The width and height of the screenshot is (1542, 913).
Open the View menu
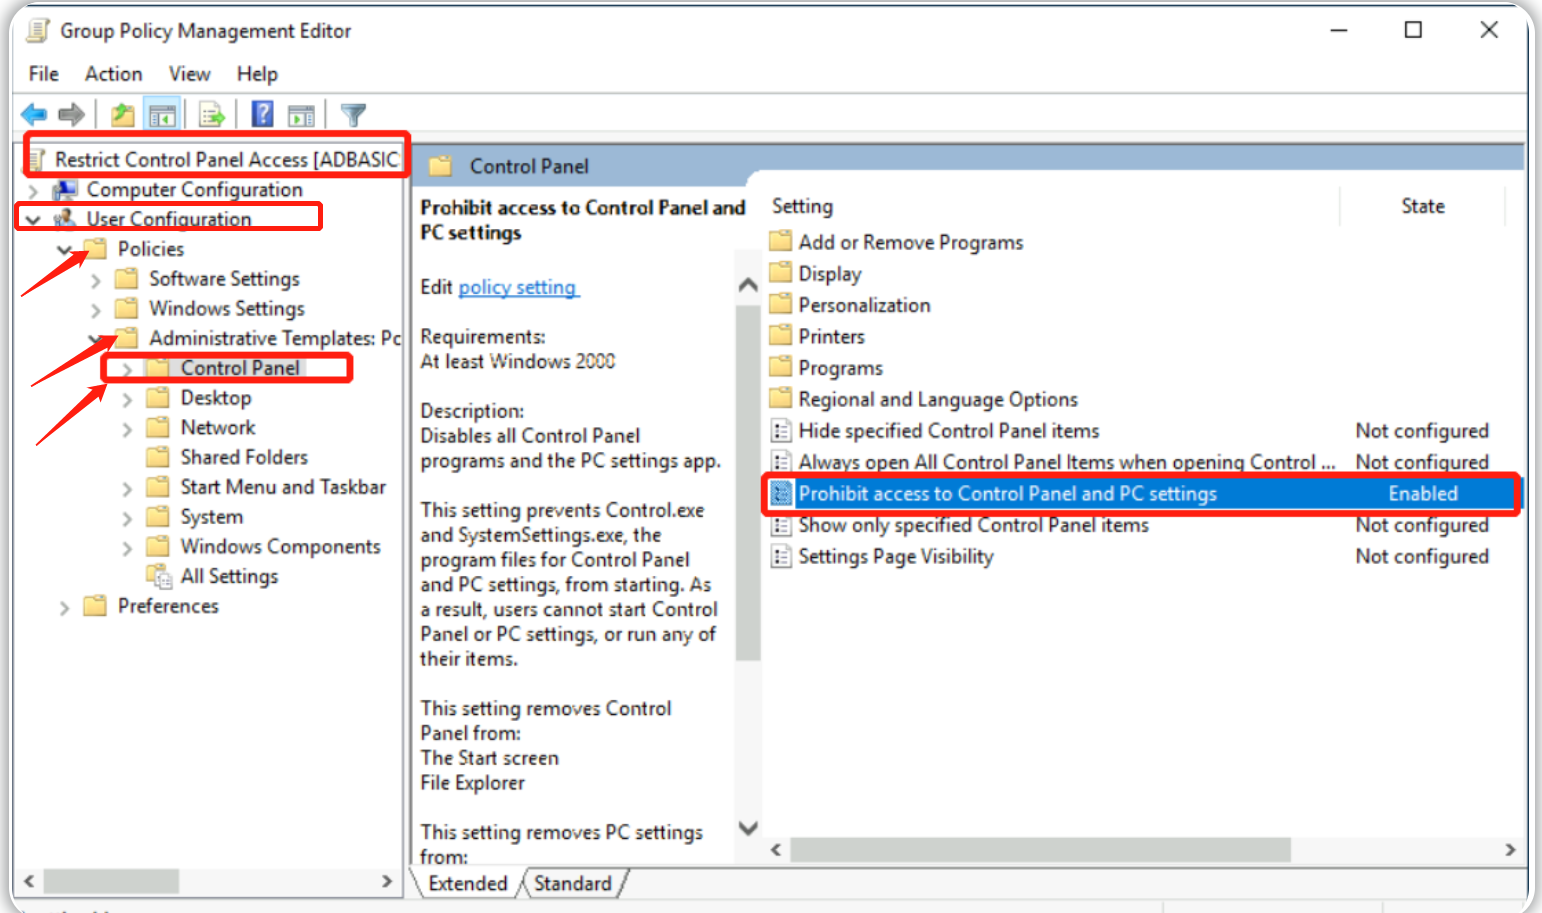(x=189, y=74)
